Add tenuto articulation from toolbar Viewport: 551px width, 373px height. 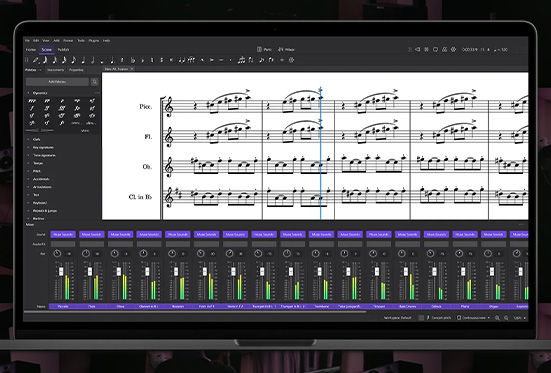tap(221, 60)
